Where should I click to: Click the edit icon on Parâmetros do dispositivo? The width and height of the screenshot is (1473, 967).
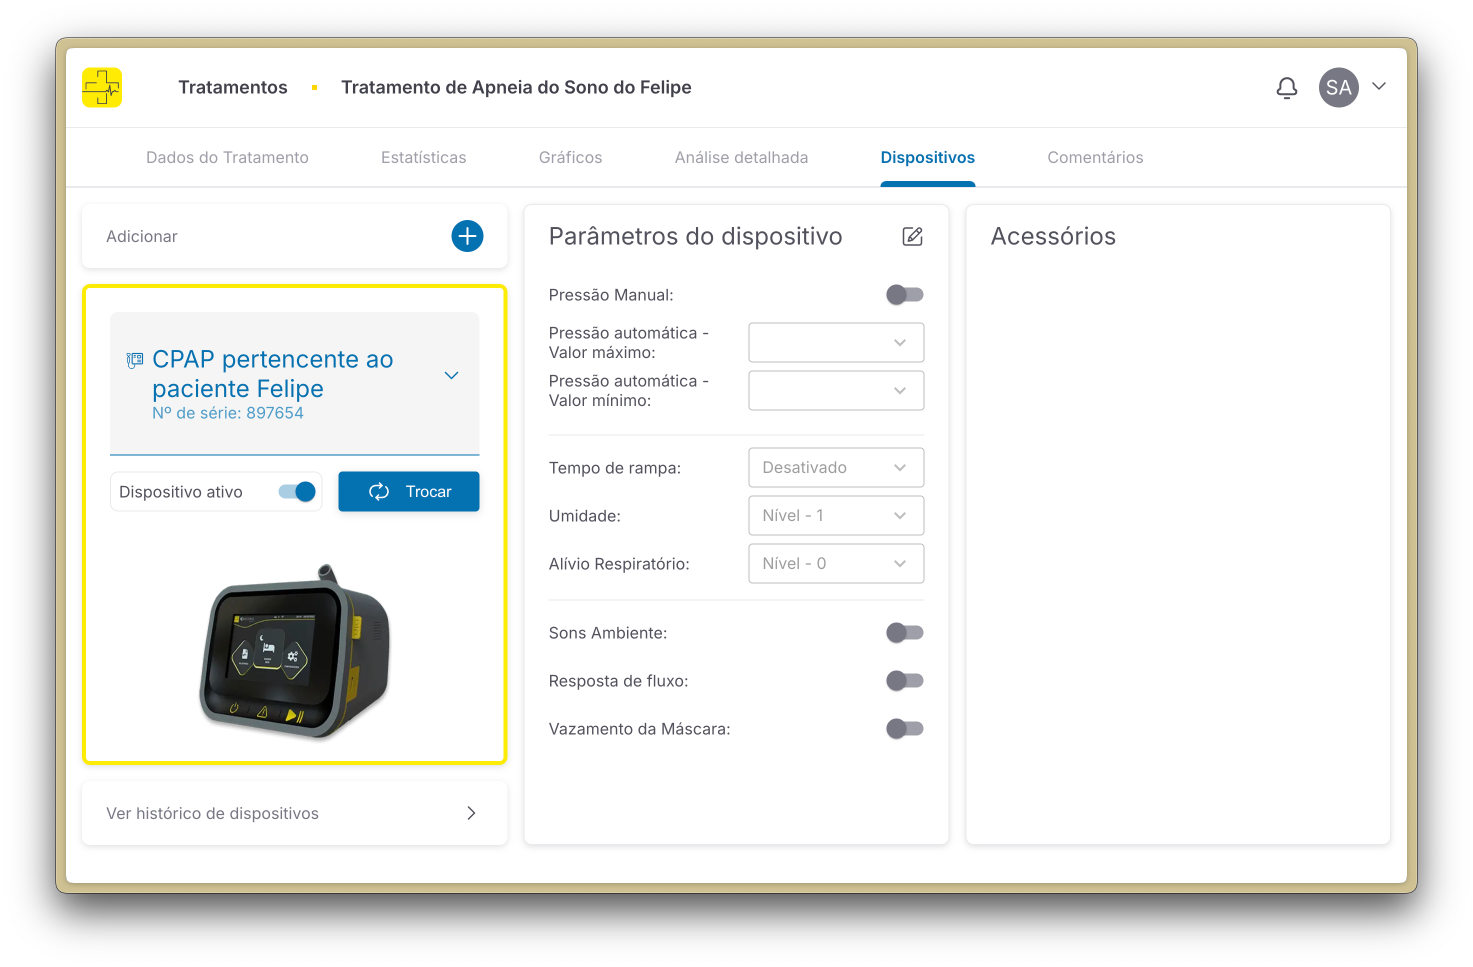pos(911,236)
